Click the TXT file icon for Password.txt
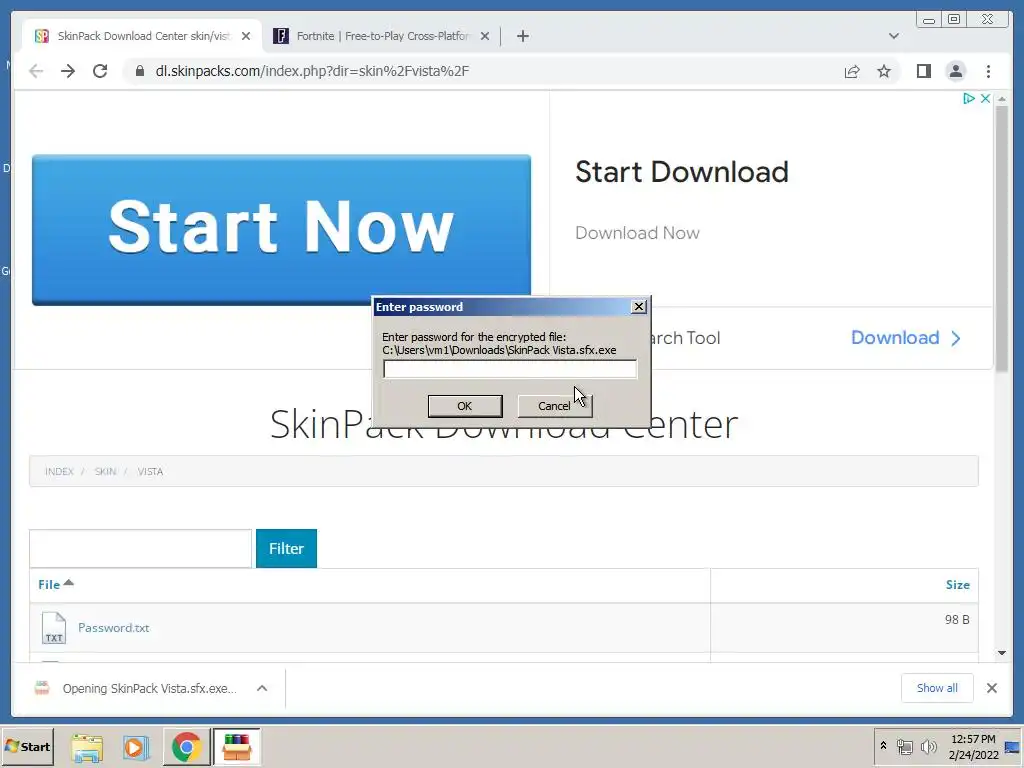The image size is (1024, 768). pyautogui.click(x=54, y=628)
